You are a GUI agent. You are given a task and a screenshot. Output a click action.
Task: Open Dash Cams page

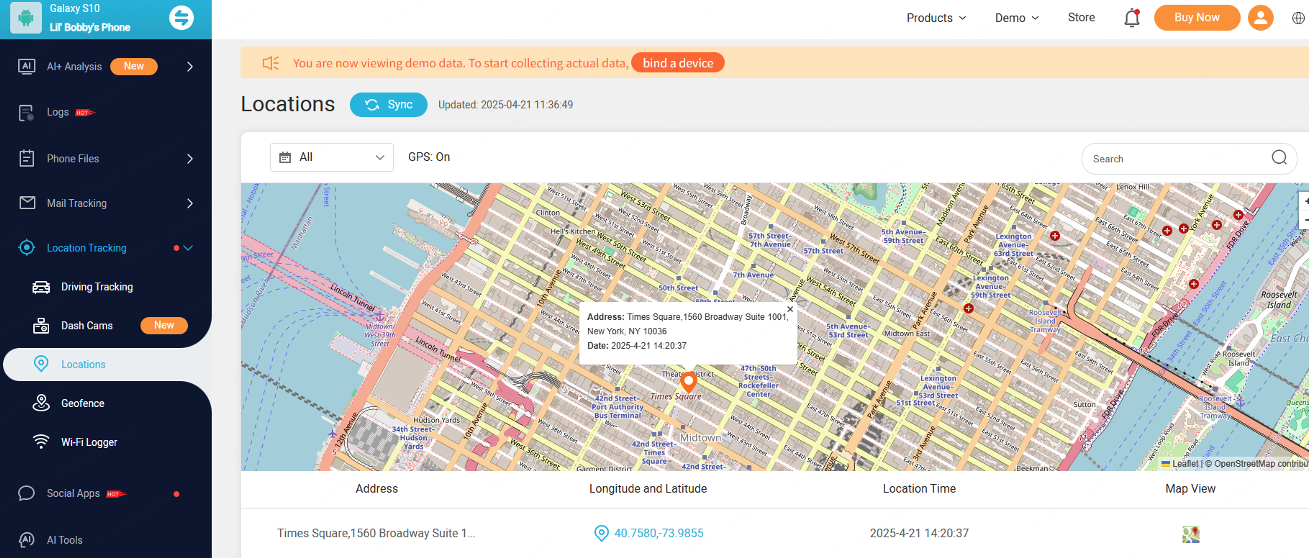click(87, 326)
